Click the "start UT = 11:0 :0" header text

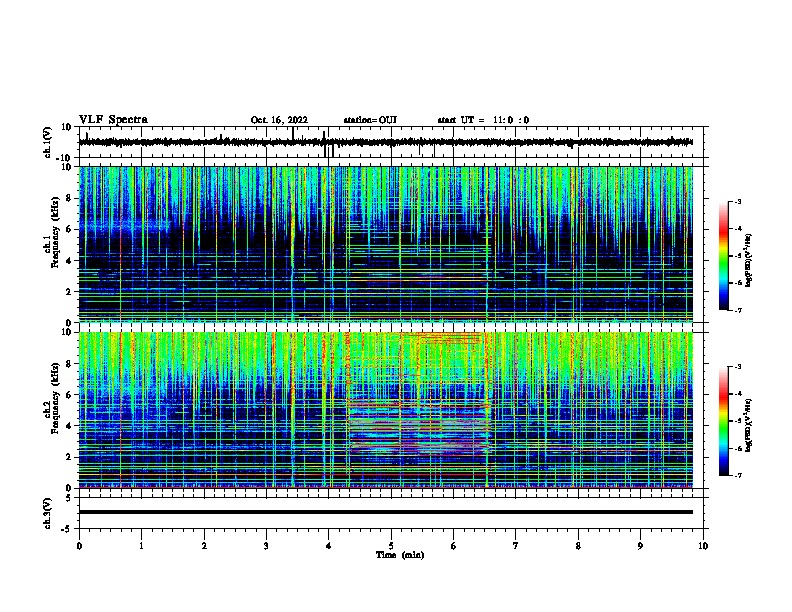[483, 120]
